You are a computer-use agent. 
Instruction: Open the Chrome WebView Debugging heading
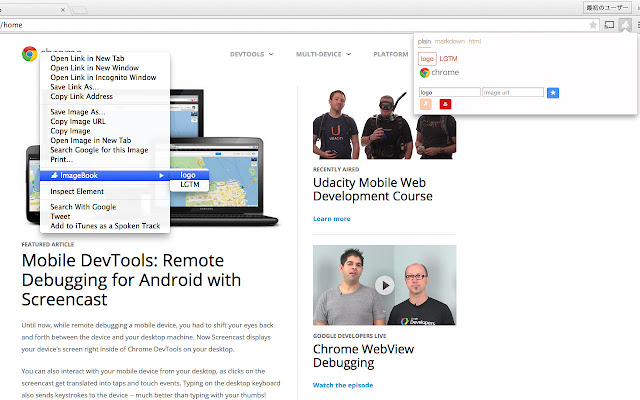pos(363,356)
